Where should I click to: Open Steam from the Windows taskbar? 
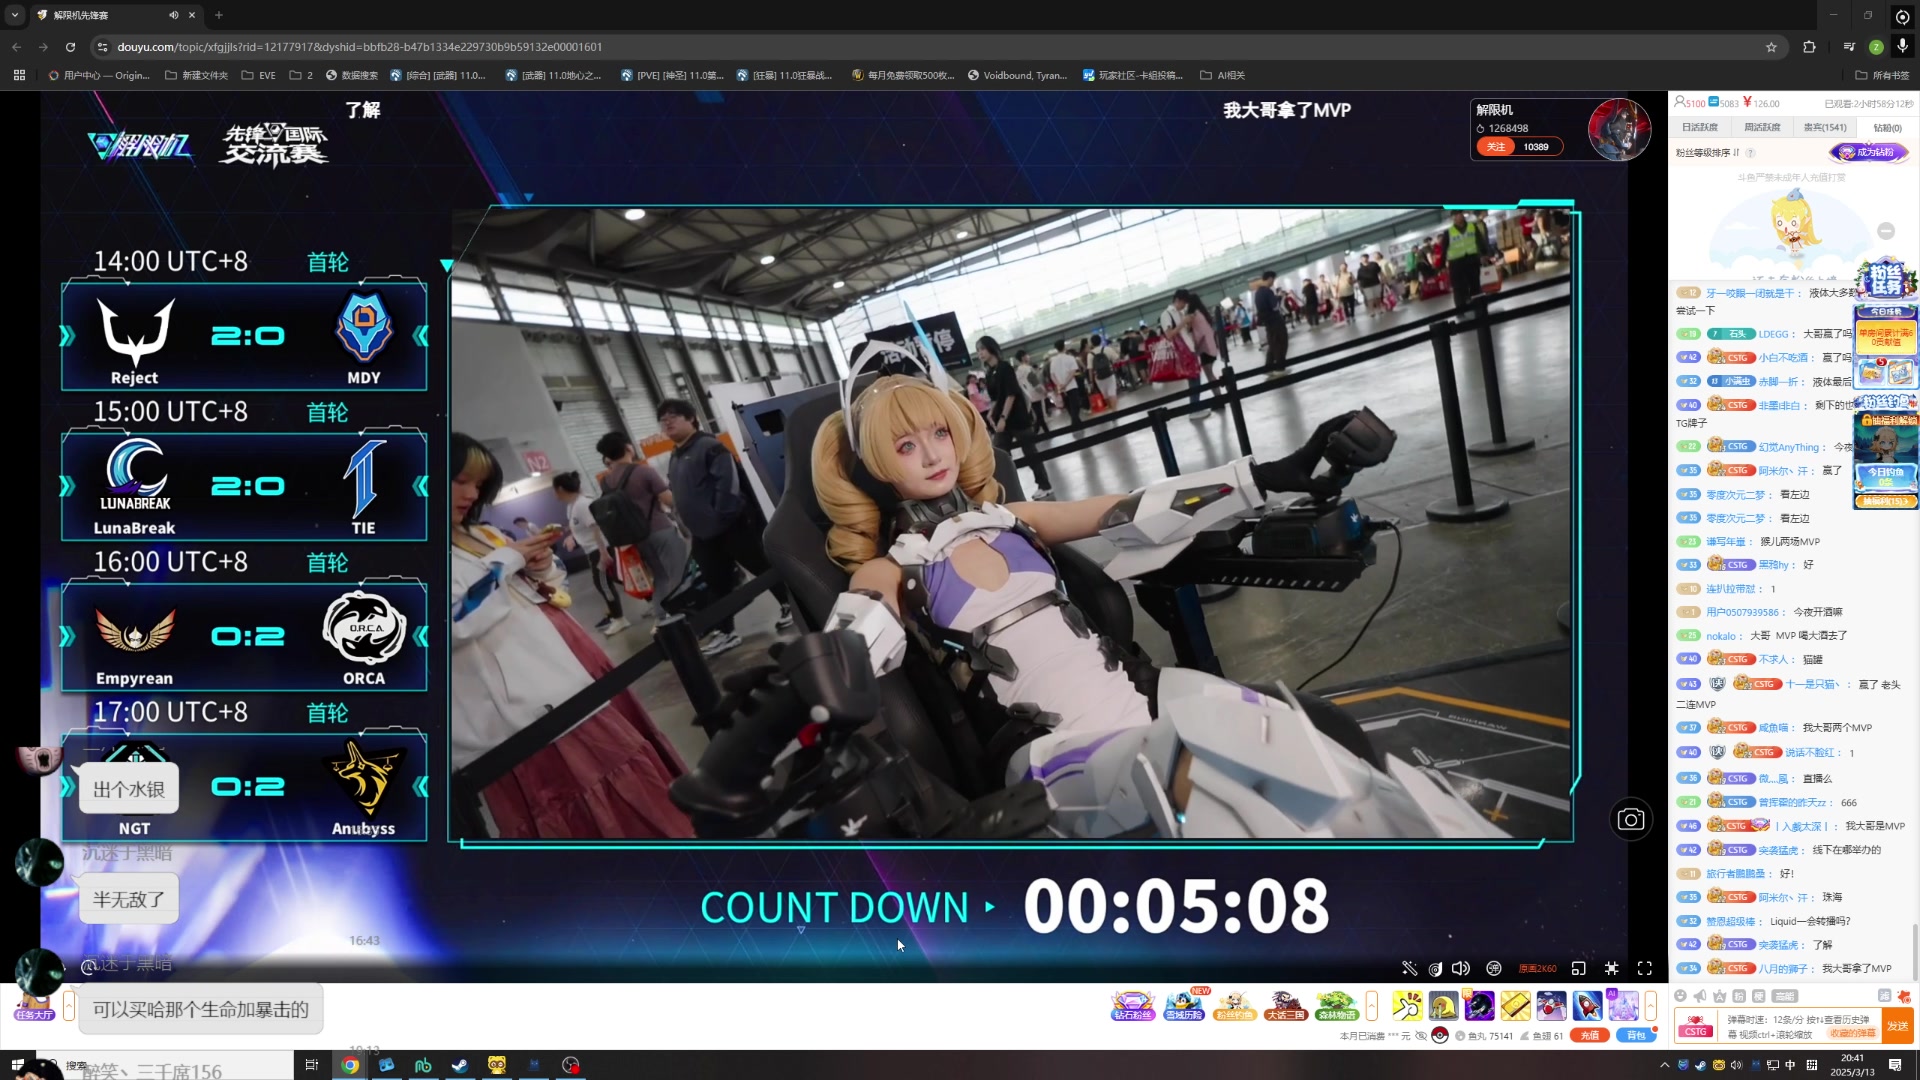click(x=459, y=1065)
